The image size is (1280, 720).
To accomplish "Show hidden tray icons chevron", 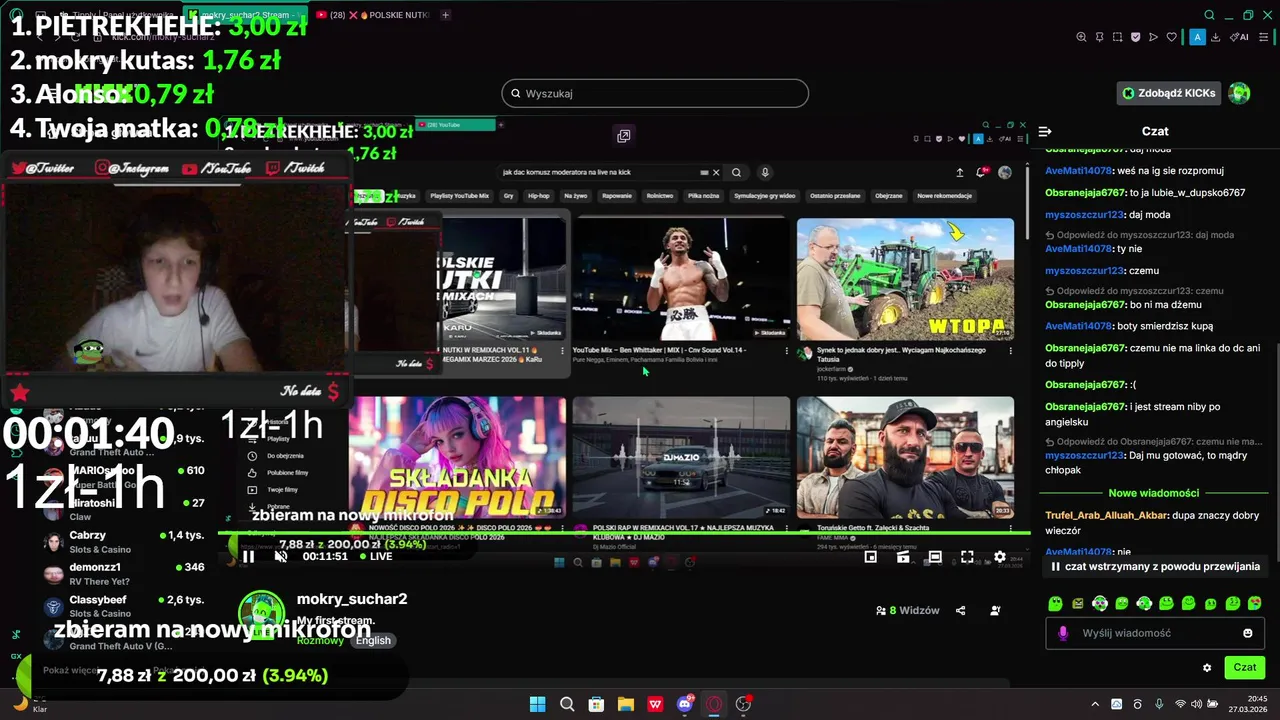I will click(x=1095, y=704).
